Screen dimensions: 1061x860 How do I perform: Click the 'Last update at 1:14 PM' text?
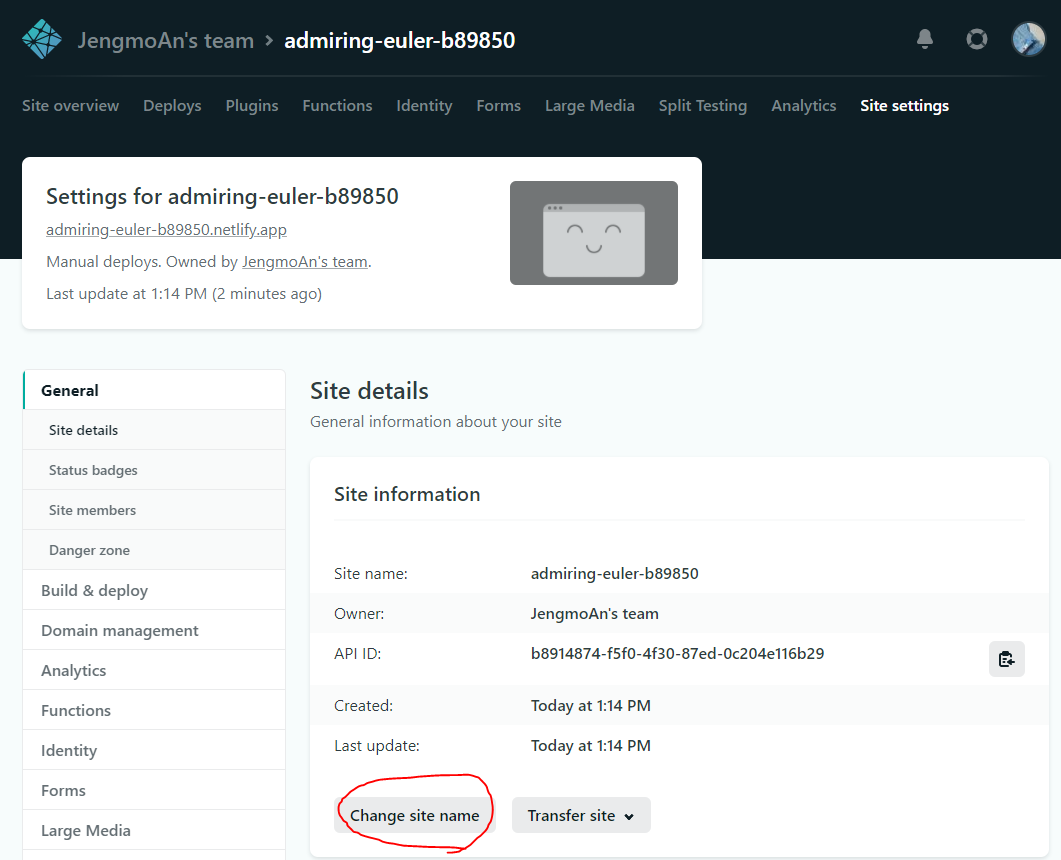click(184, 294)
